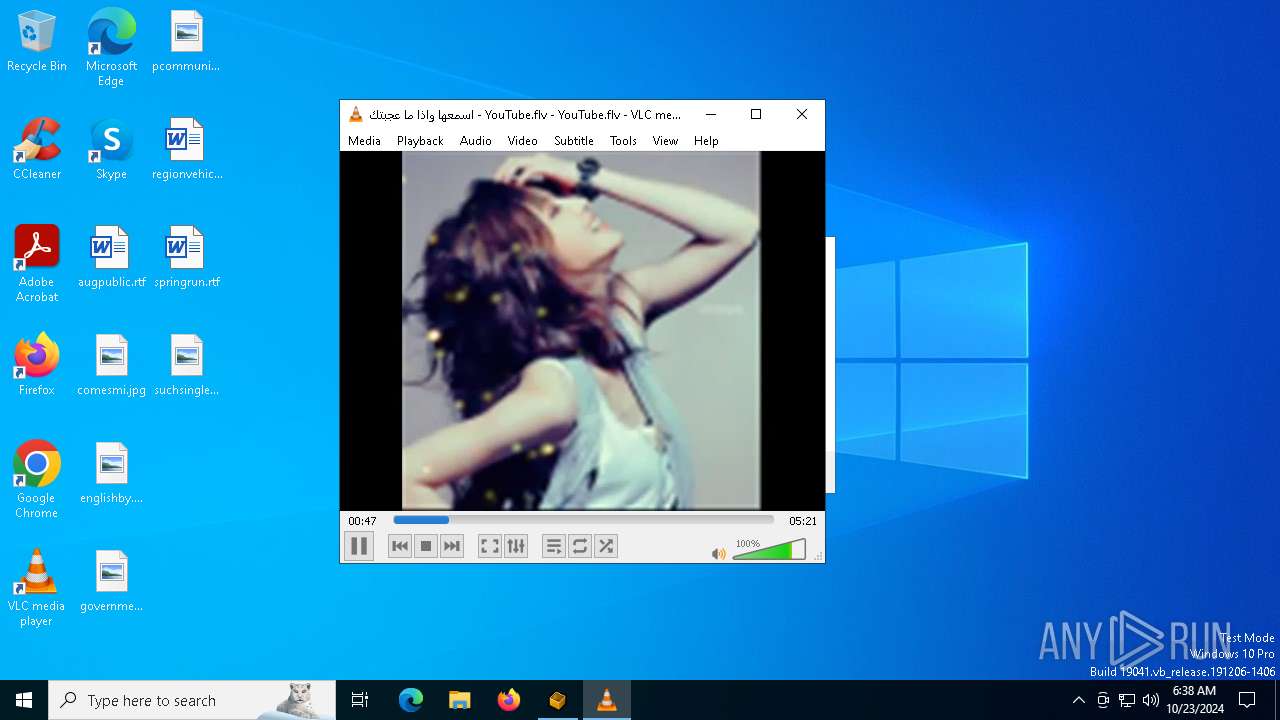This screenshot has height=720, width=1280.
Task: Open network status tray icon
Action: tap(1127, 700)
